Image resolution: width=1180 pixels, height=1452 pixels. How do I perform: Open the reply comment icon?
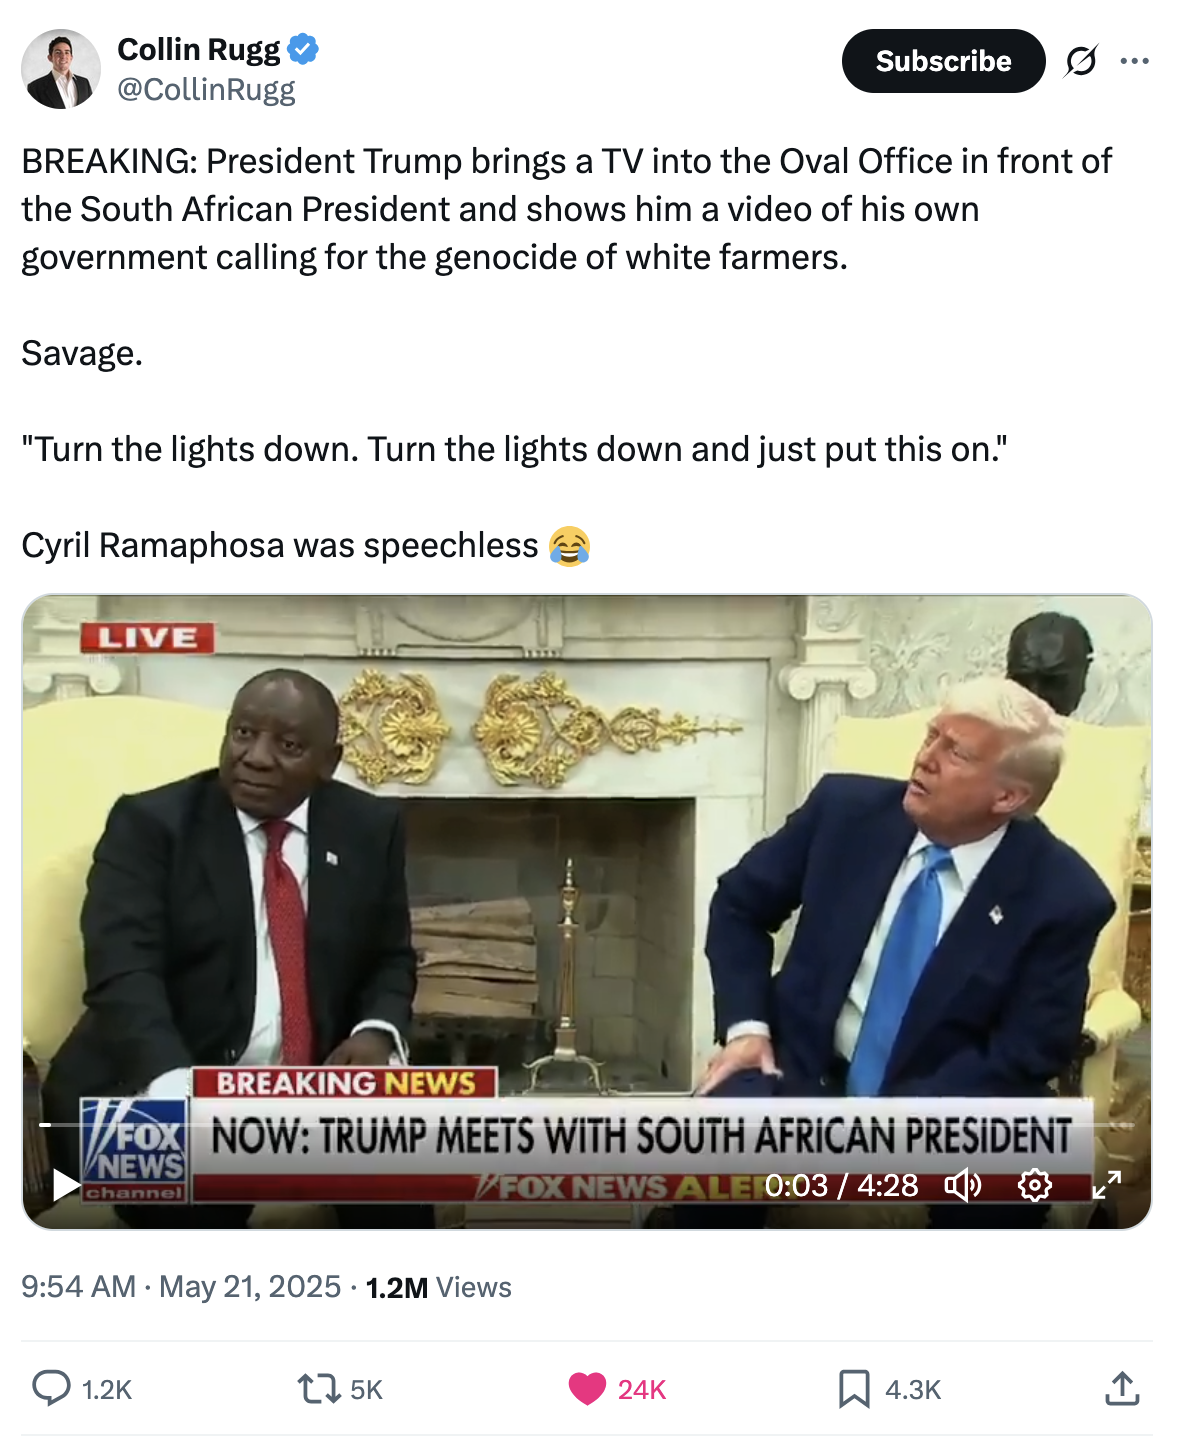(x=52, y=1388)
